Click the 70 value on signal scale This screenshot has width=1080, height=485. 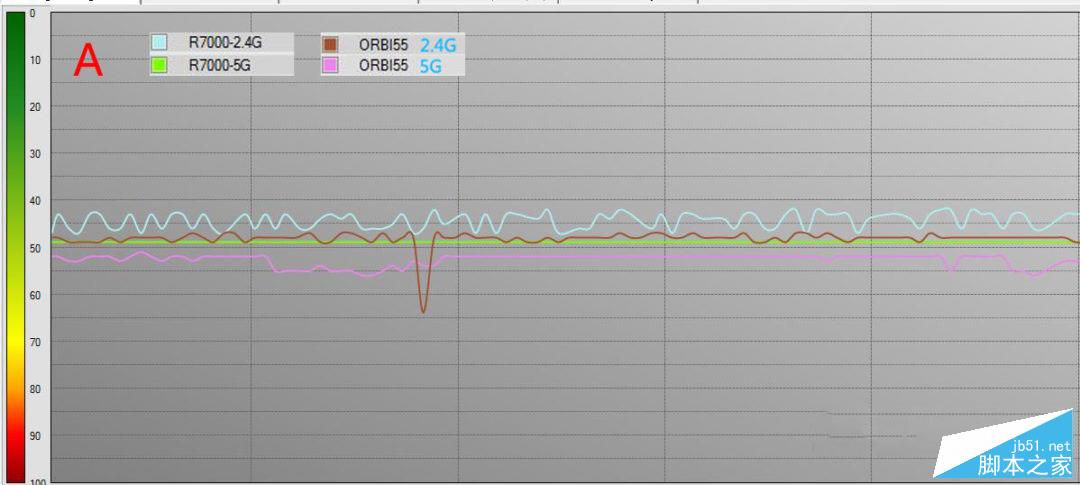click(x=36, y=342)
